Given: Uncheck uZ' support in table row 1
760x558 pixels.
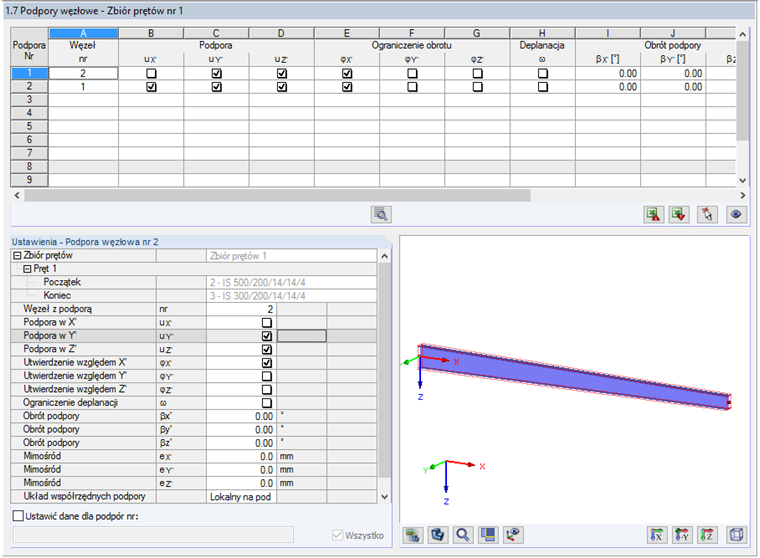Looking at the screenshot, I should point(282,73).
